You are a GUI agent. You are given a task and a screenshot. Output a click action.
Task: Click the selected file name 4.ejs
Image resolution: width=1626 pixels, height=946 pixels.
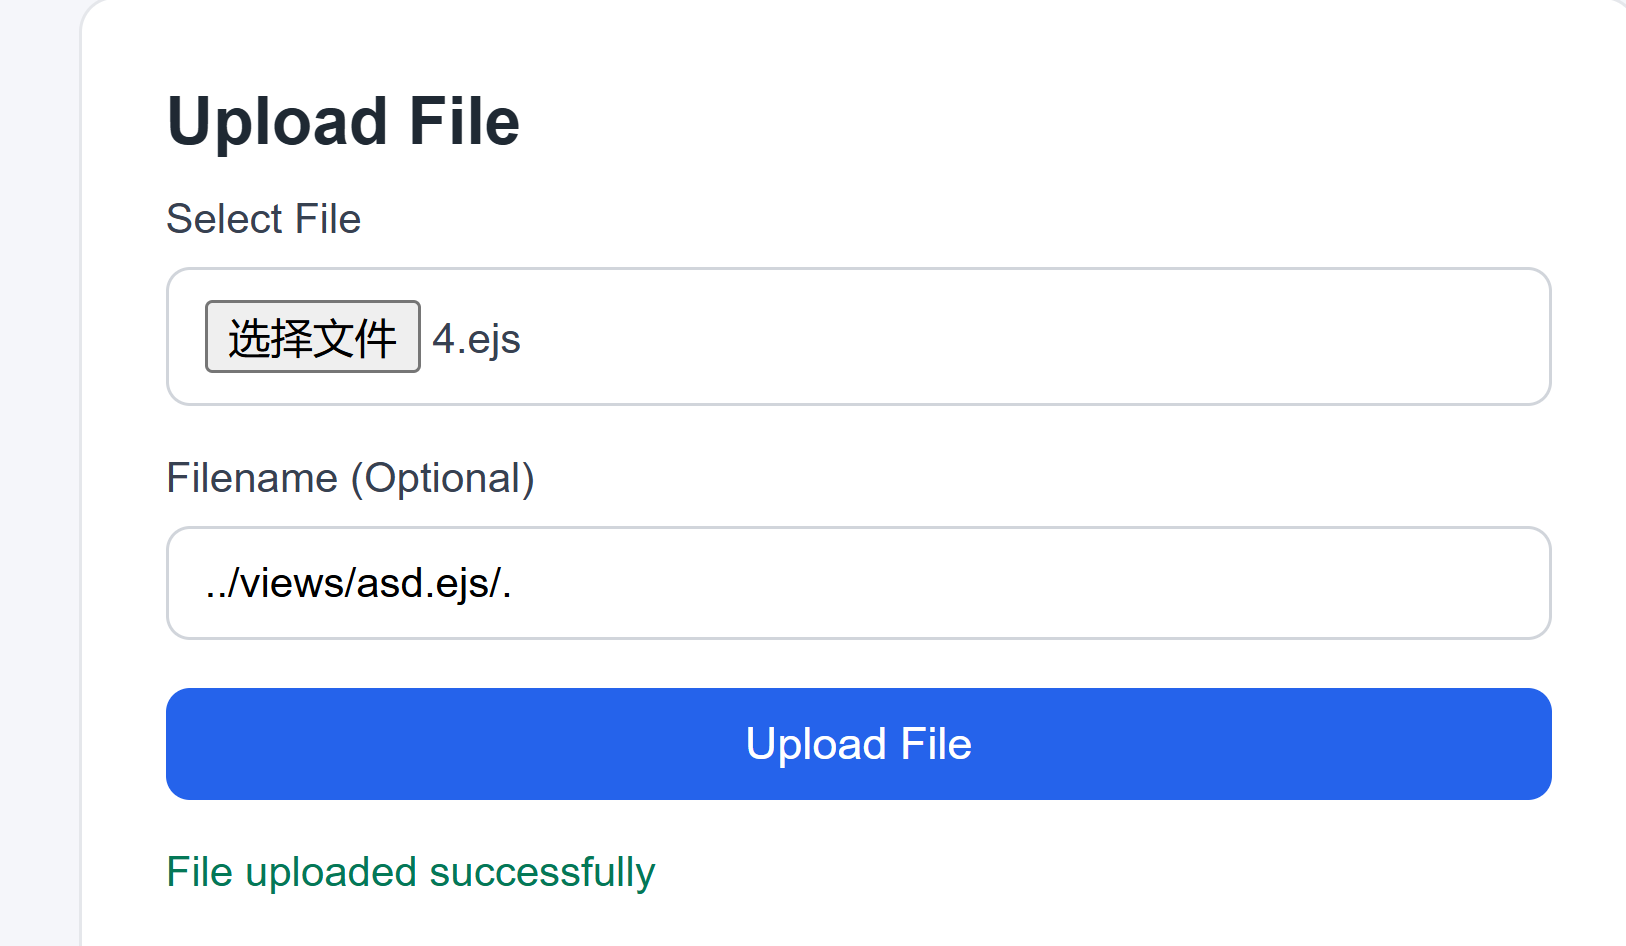(476, 339)
